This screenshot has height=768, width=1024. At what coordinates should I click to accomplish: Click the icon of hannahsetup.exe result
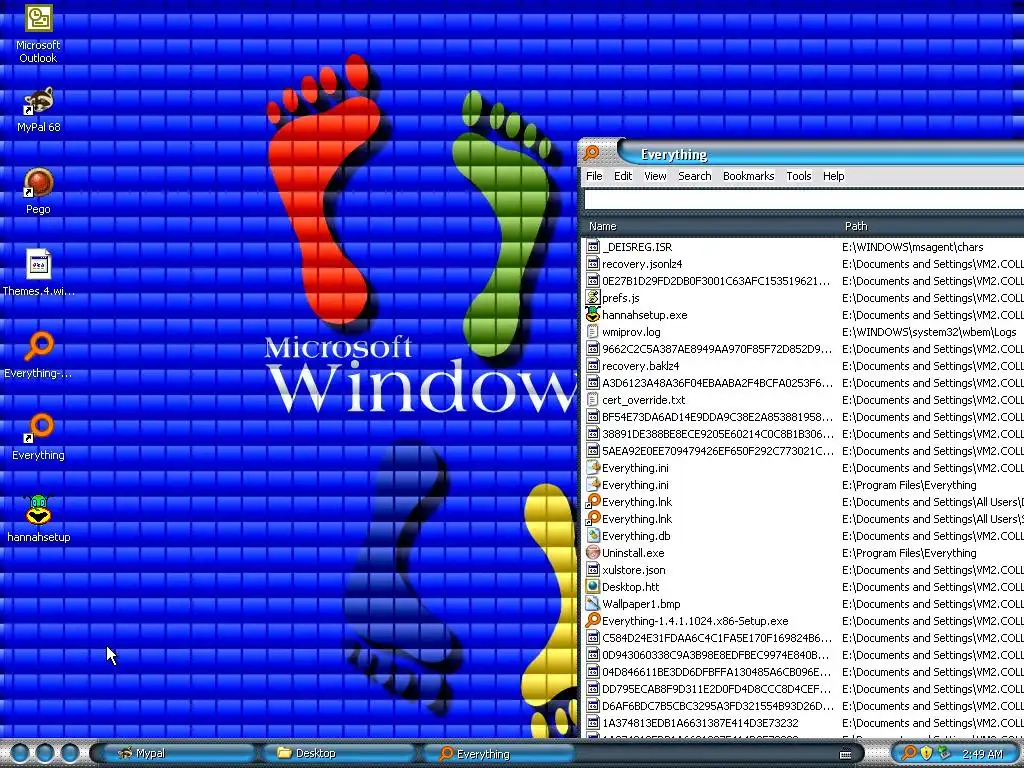click(x=592, y=315)
